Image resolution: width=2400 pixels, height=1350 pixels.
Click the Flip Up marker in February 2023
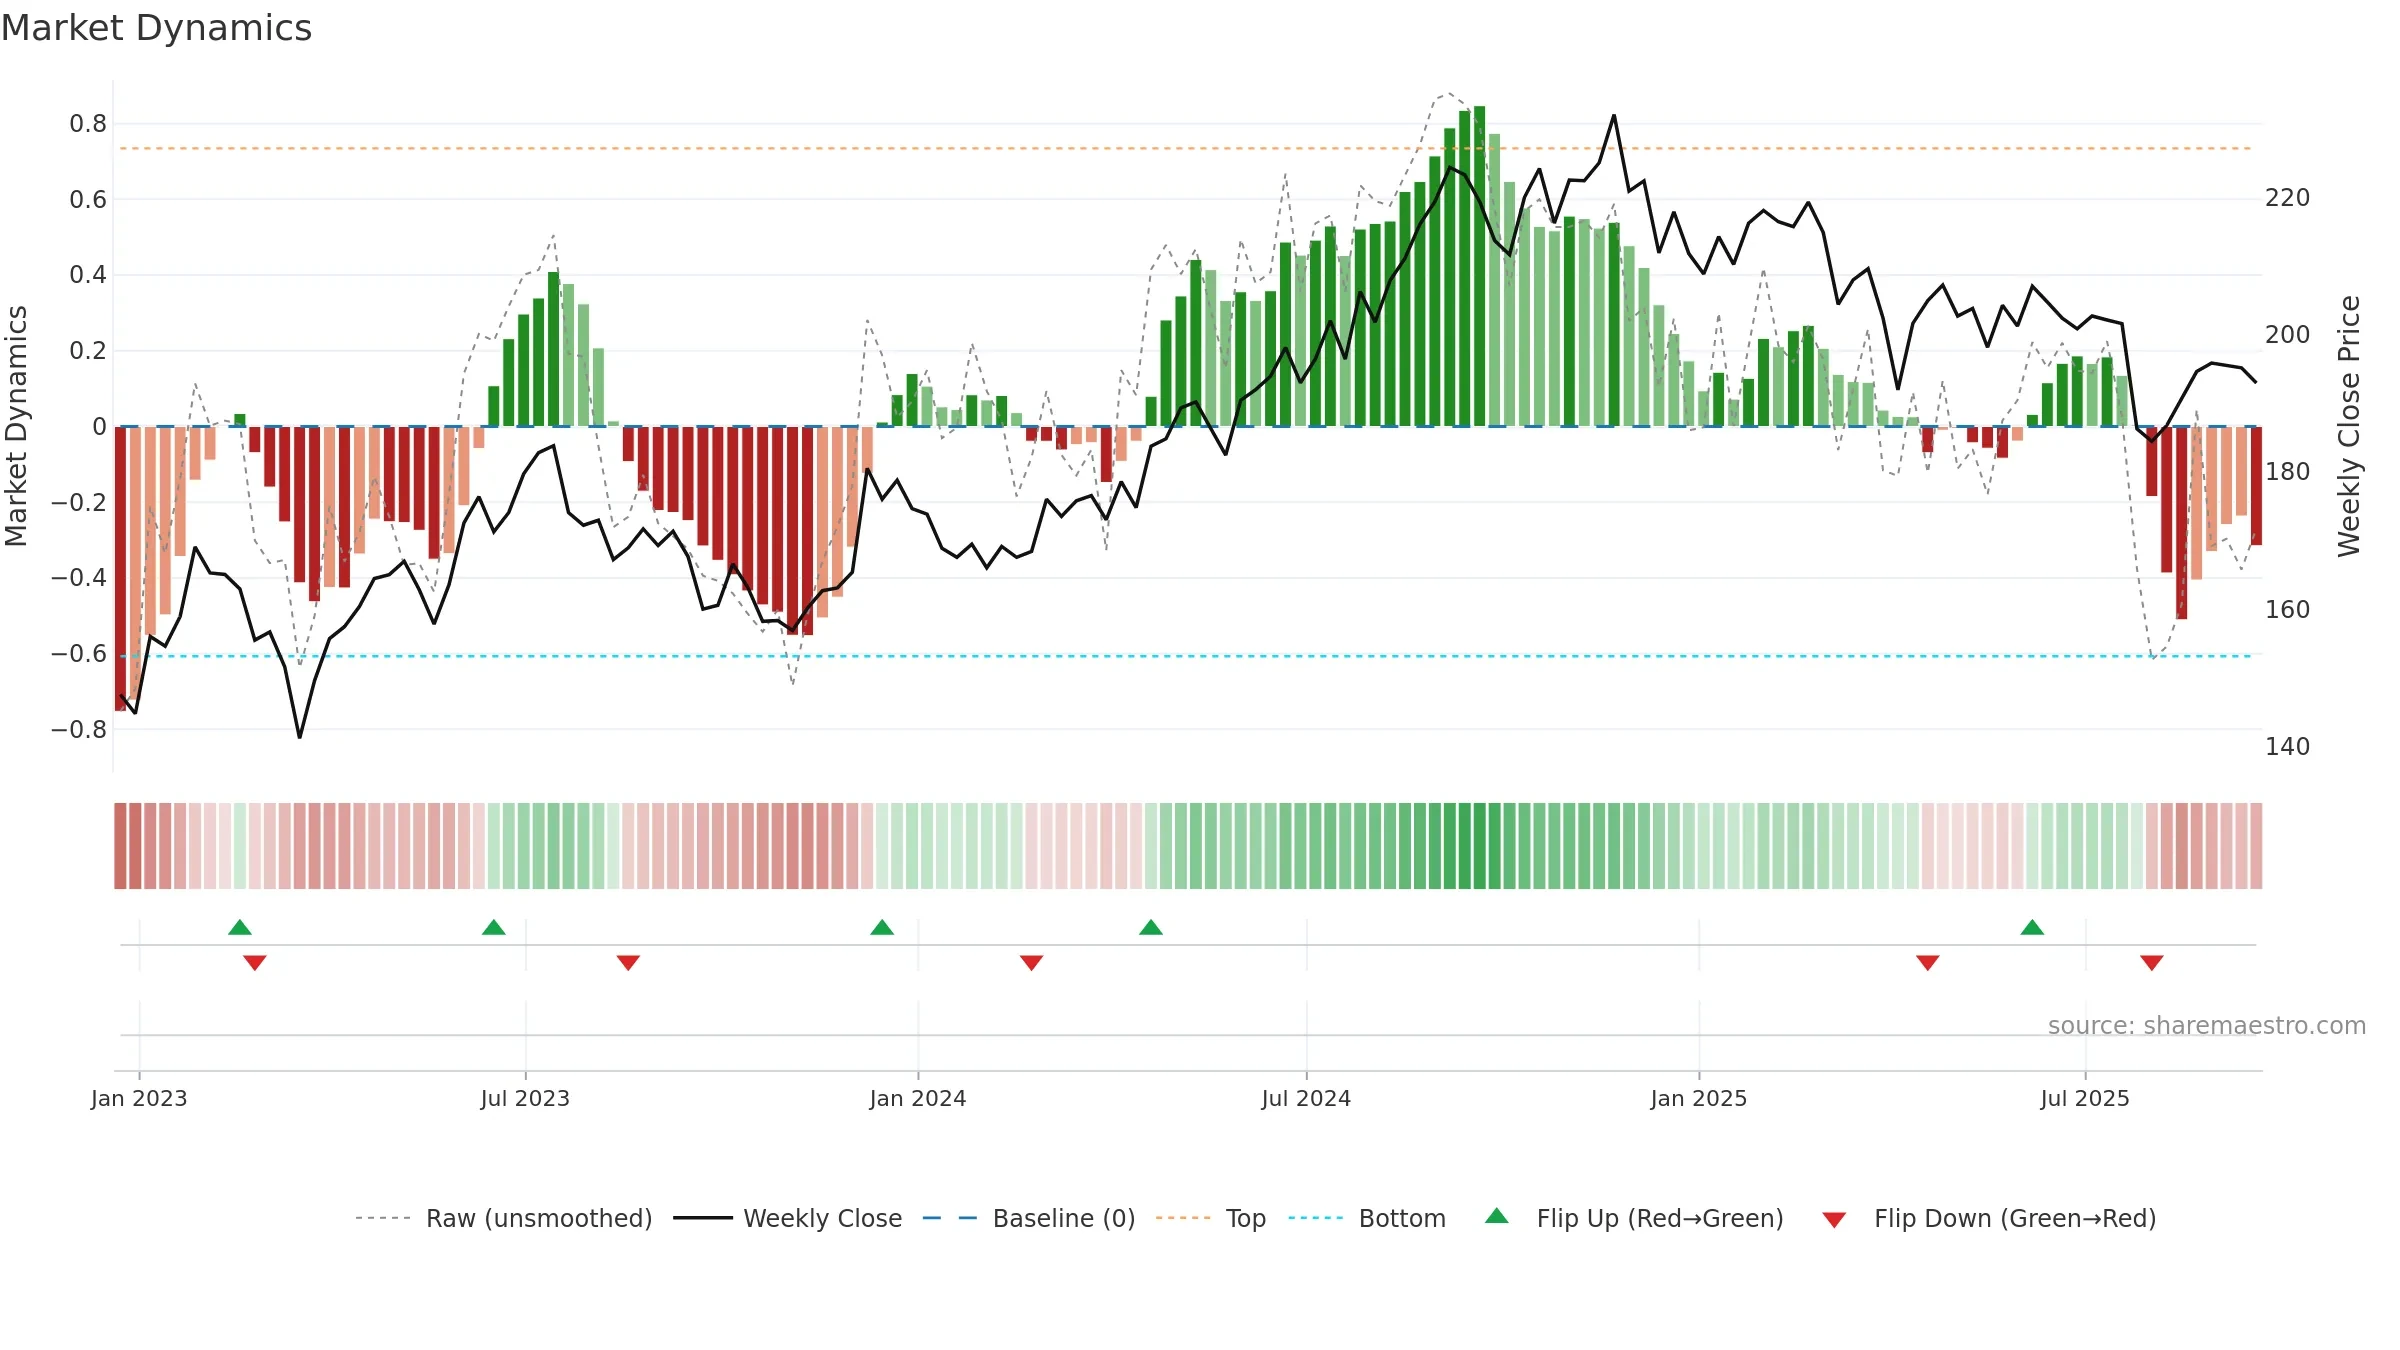240,927
